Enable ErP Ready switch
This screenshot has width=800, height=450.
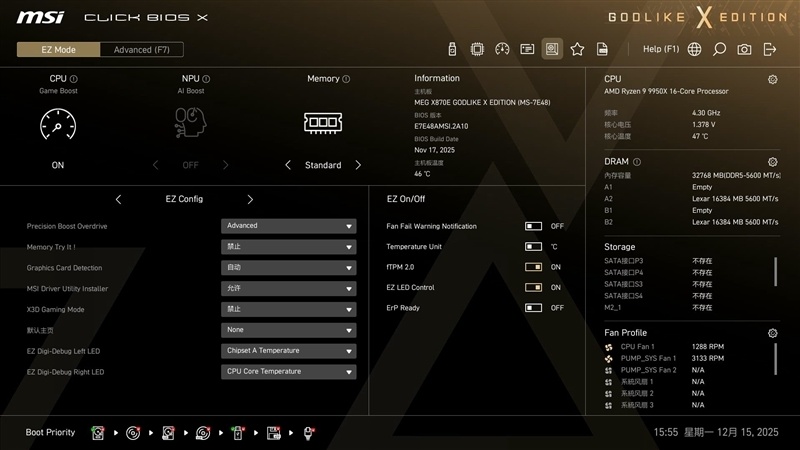click(x=533, y=308)
